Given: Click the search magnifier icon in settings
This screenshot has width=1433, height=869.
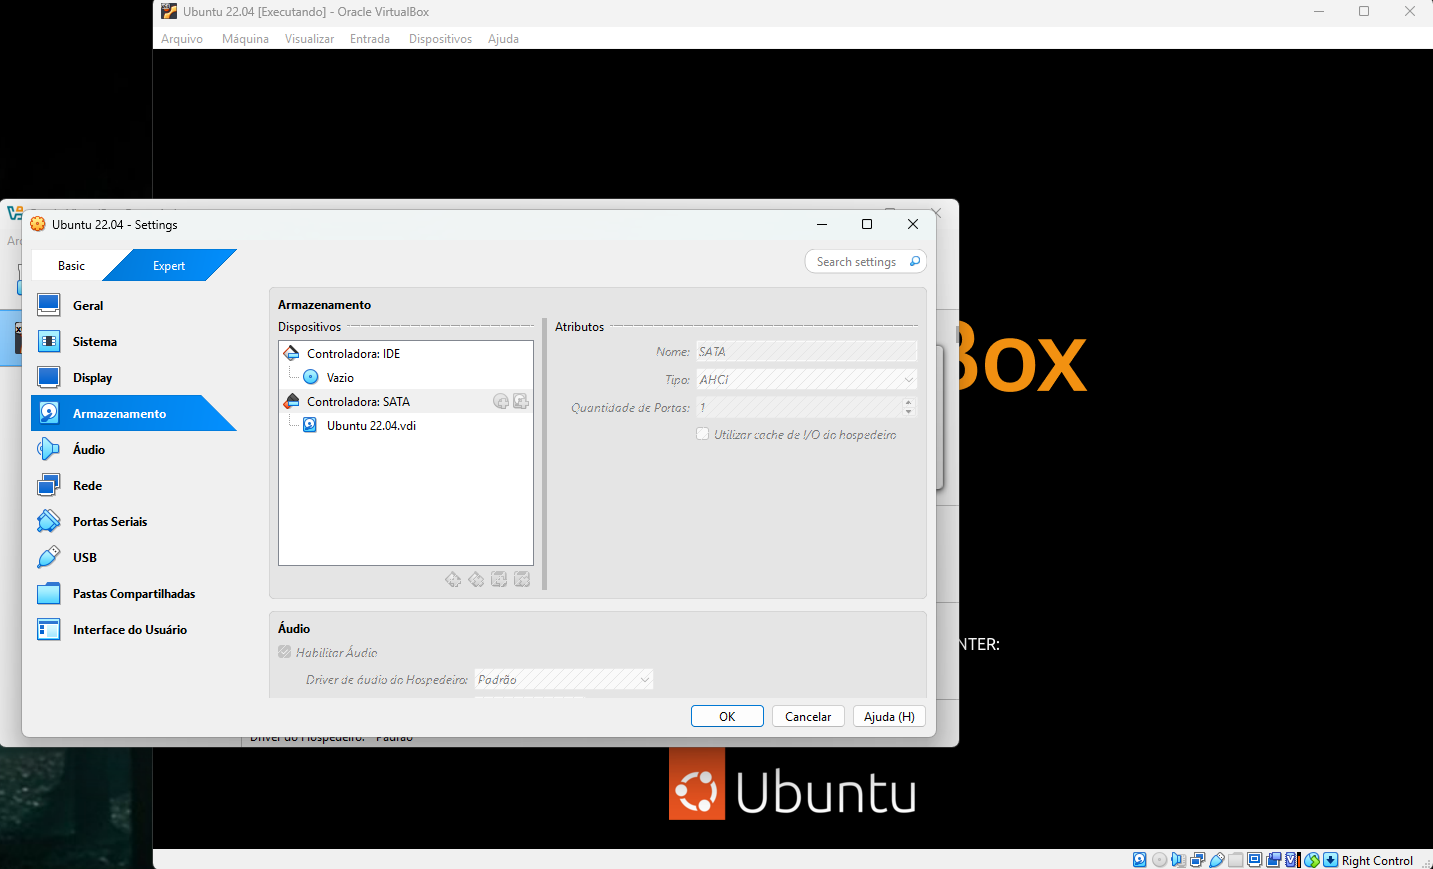Looking at the screenshot, I should coord(914,262).
